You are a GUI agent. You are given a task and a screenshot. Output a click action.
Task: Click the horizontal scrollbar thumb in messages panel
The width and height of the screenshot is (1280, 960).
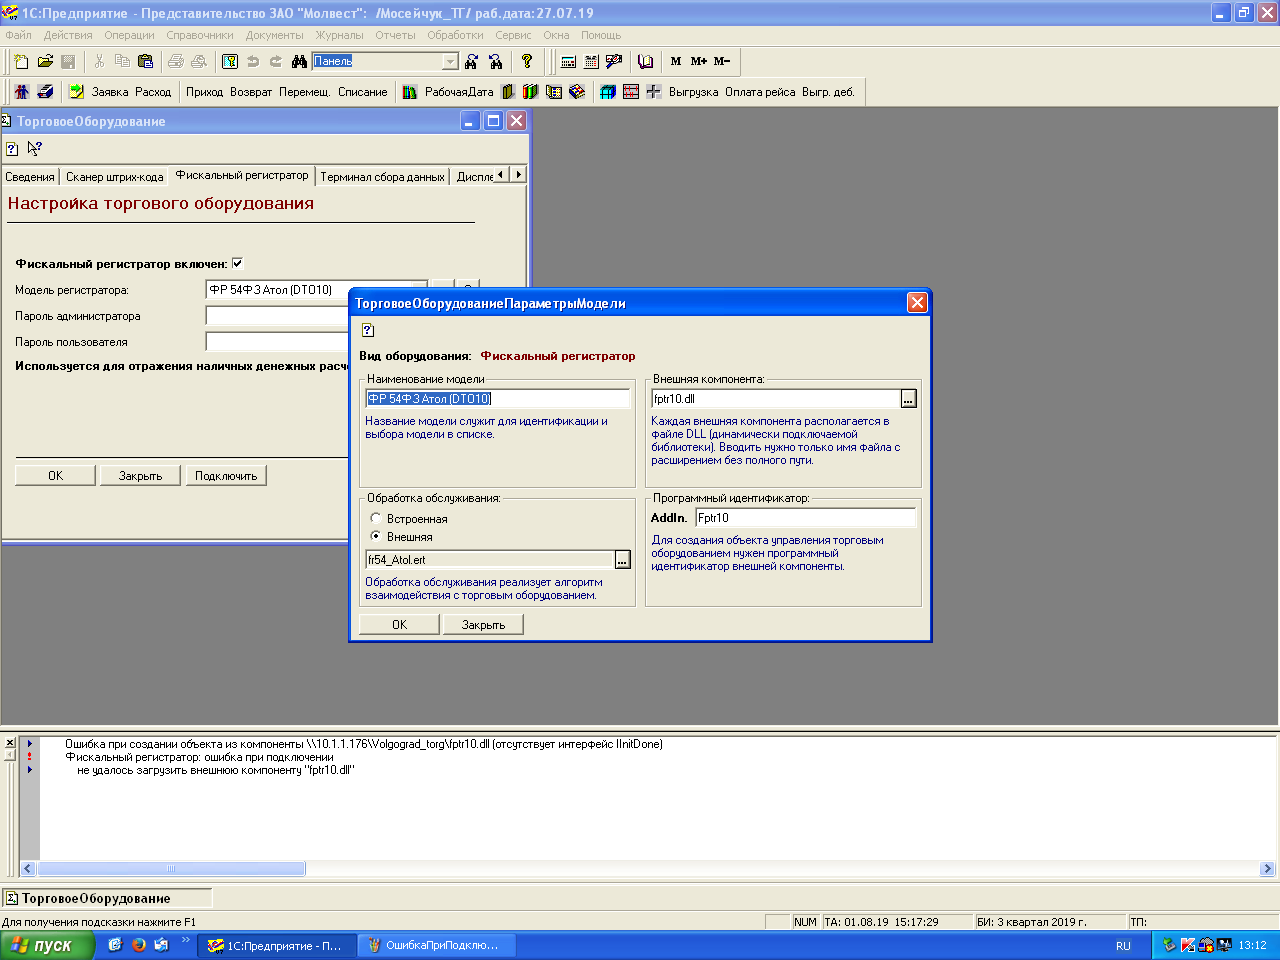(x=171, y=869)
